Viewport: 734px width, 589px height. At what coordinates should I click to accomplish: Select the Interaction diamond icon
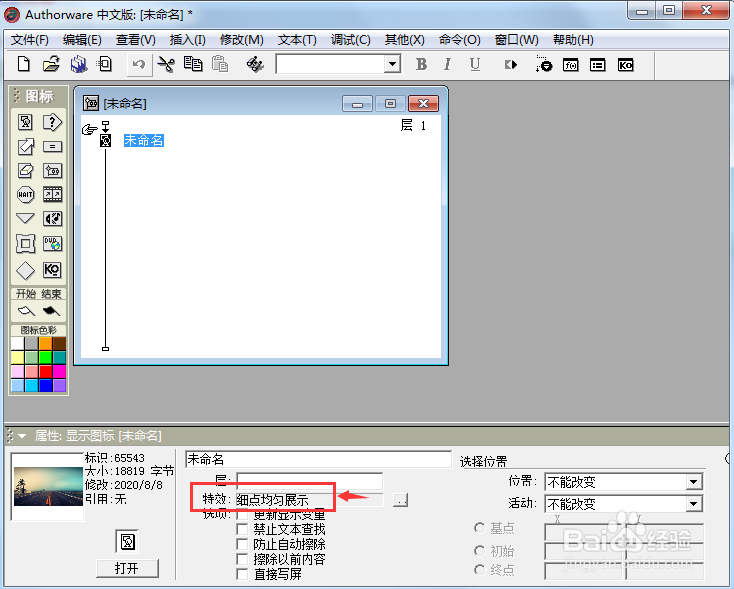pyautogui.click(x=25, y=270)
